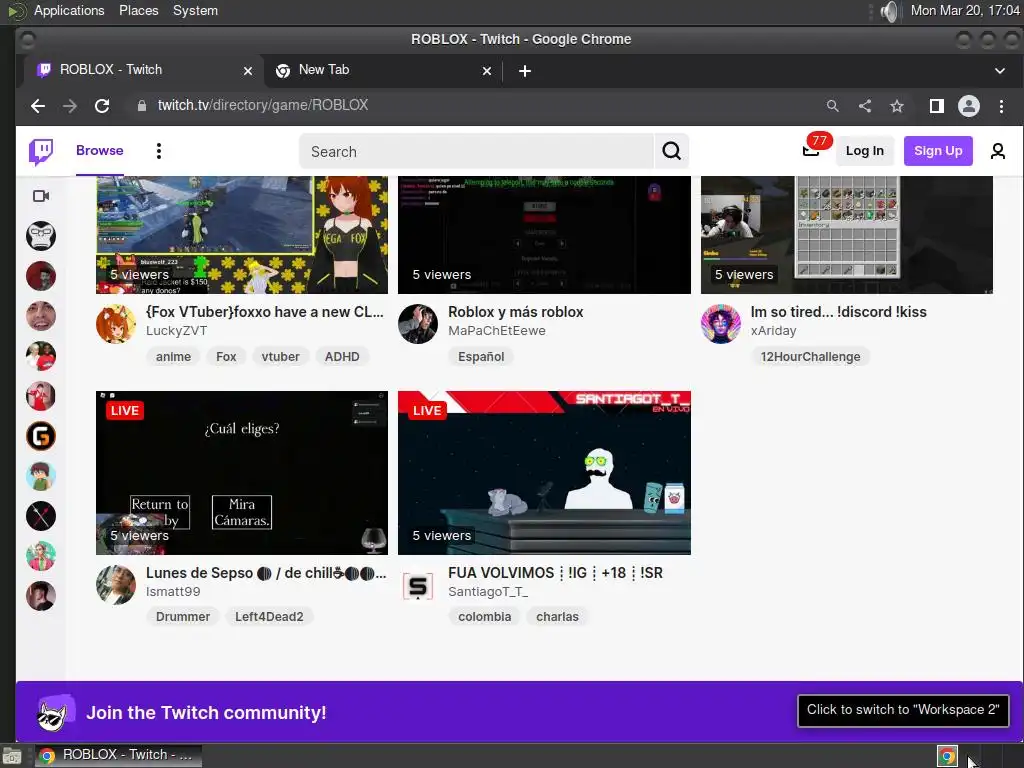This screenshot has width=1024, height=768.
Task: Click LuckyZVT's fox avatar
Action: 116,323
